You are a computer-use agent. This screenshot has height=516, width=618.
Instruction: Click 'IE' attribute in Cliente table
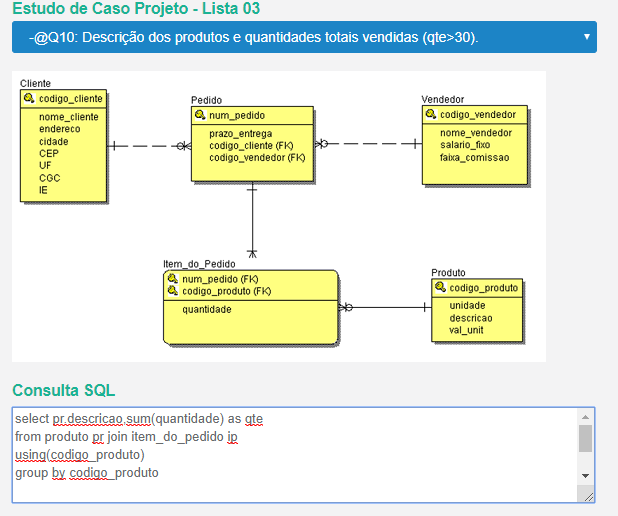pyautogui.click(x=43, y=190)
